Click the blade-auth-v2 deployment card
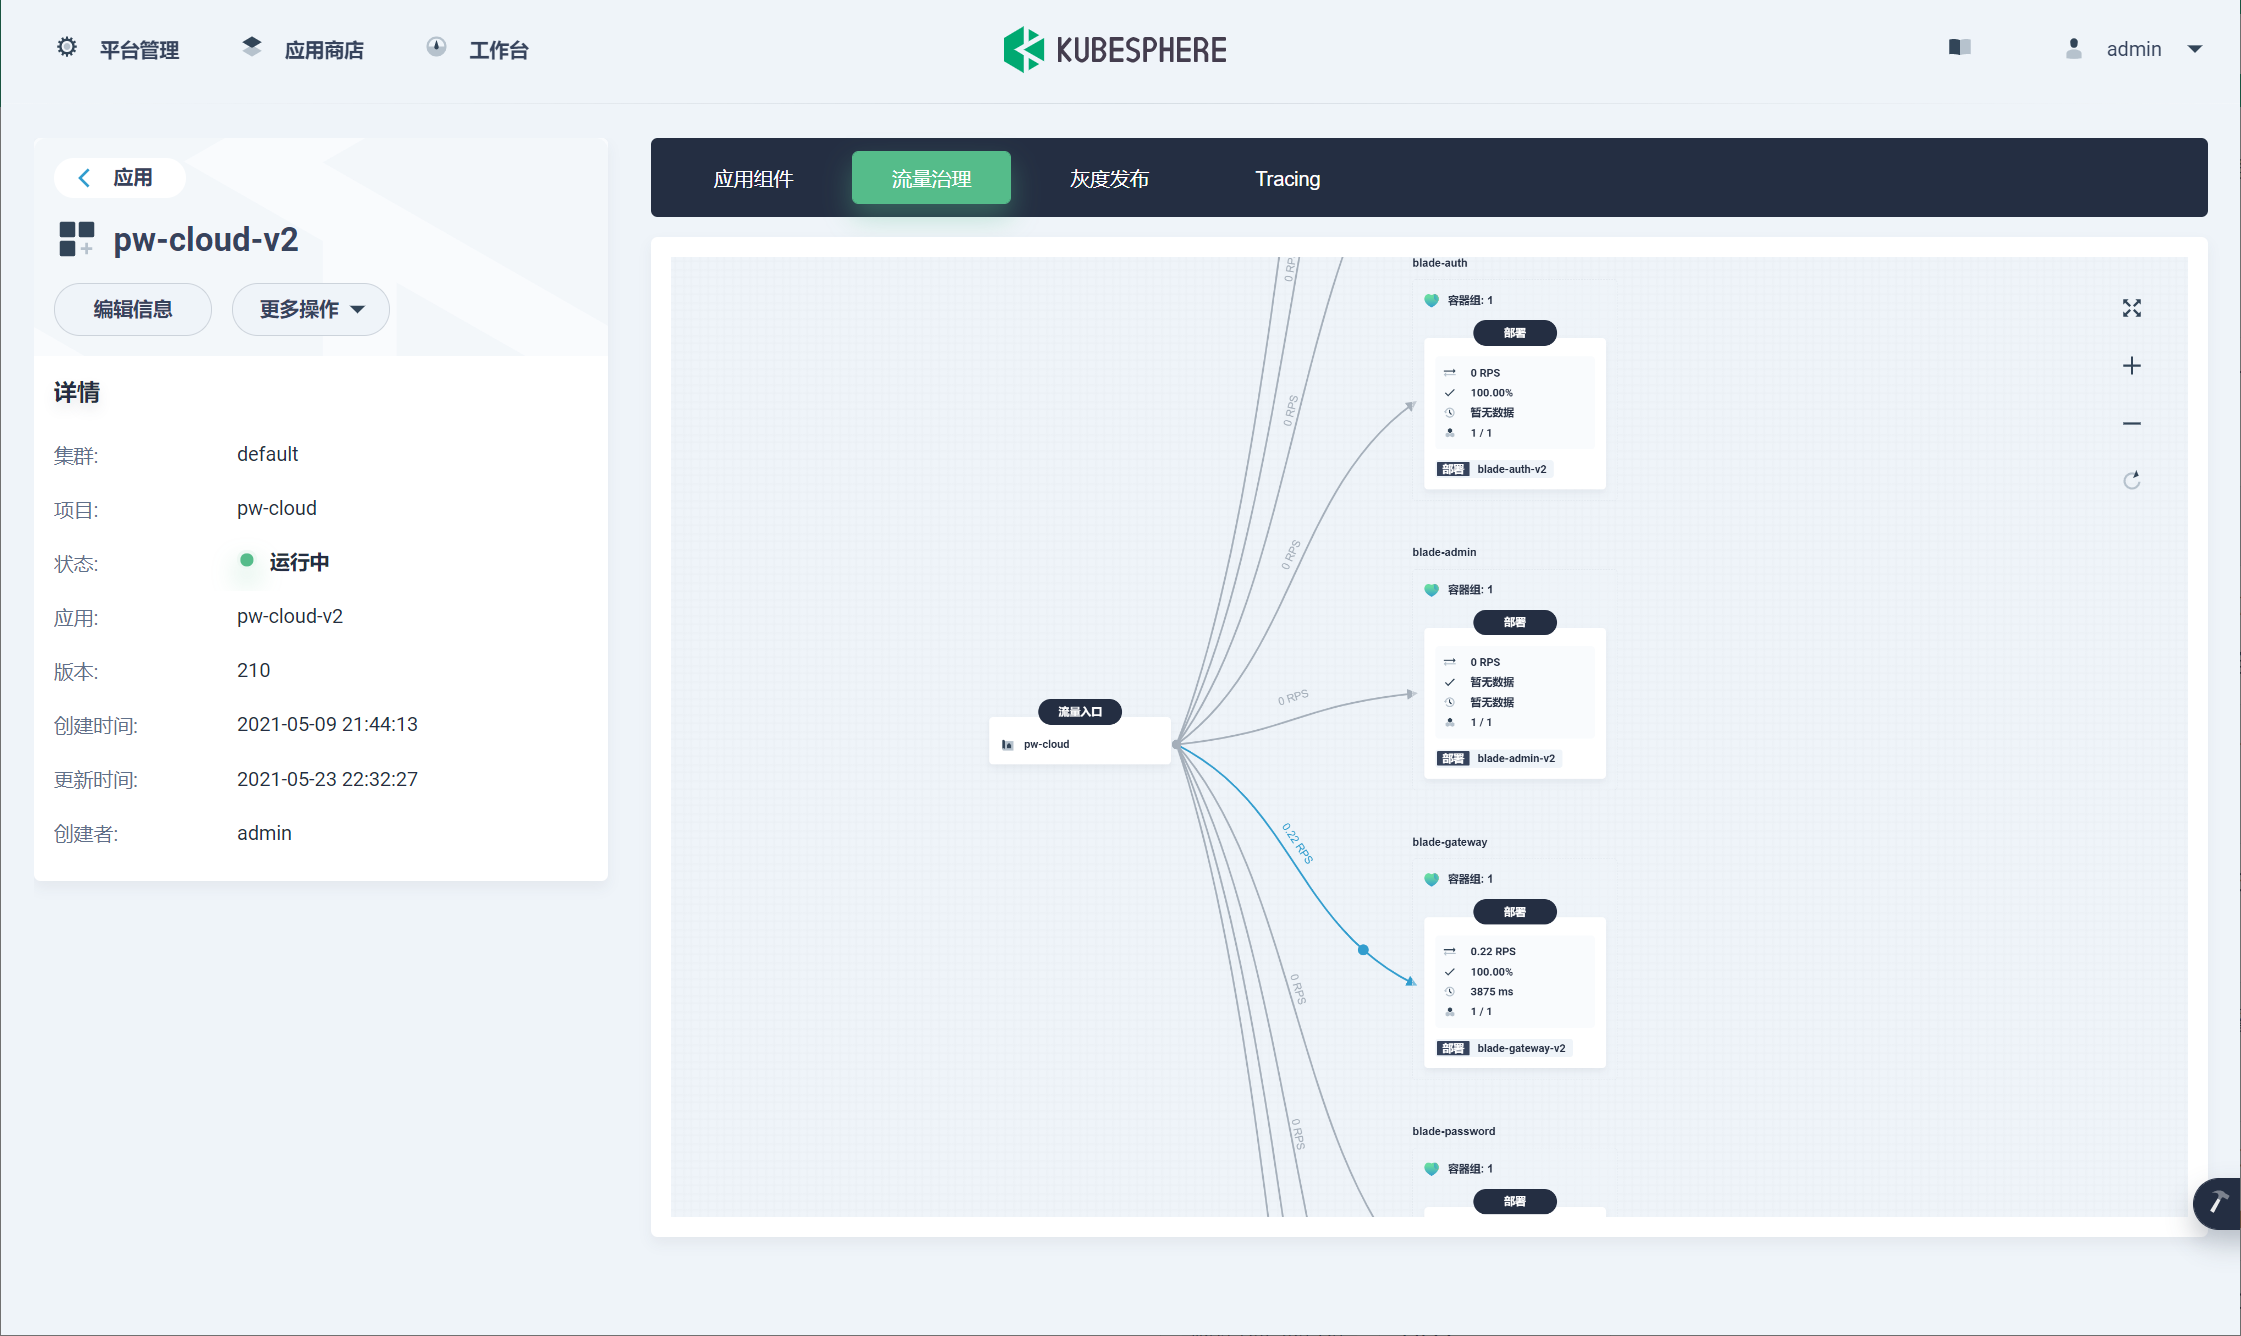The width and height of the screenshot is (2241, 1336). click(1514, 414)
